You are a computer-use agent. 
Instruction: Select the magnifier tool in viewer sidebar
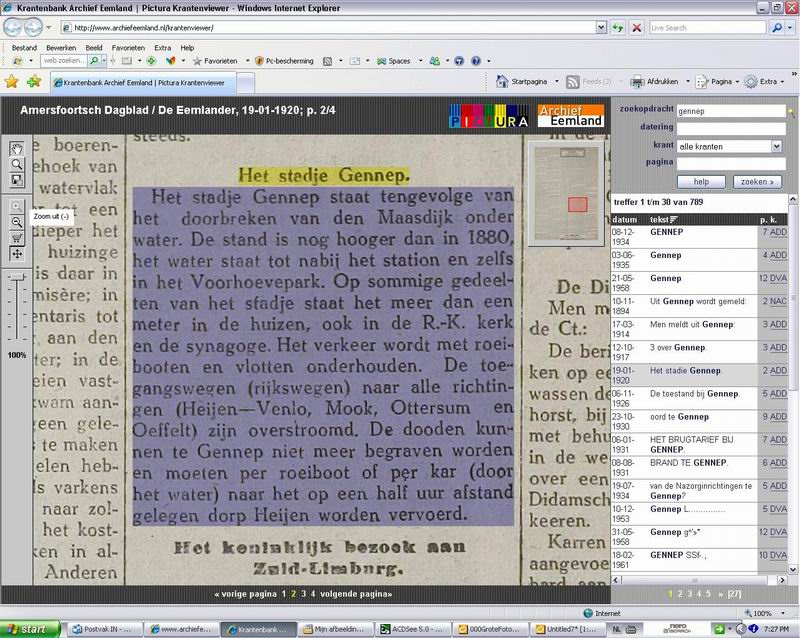point(17,164)
